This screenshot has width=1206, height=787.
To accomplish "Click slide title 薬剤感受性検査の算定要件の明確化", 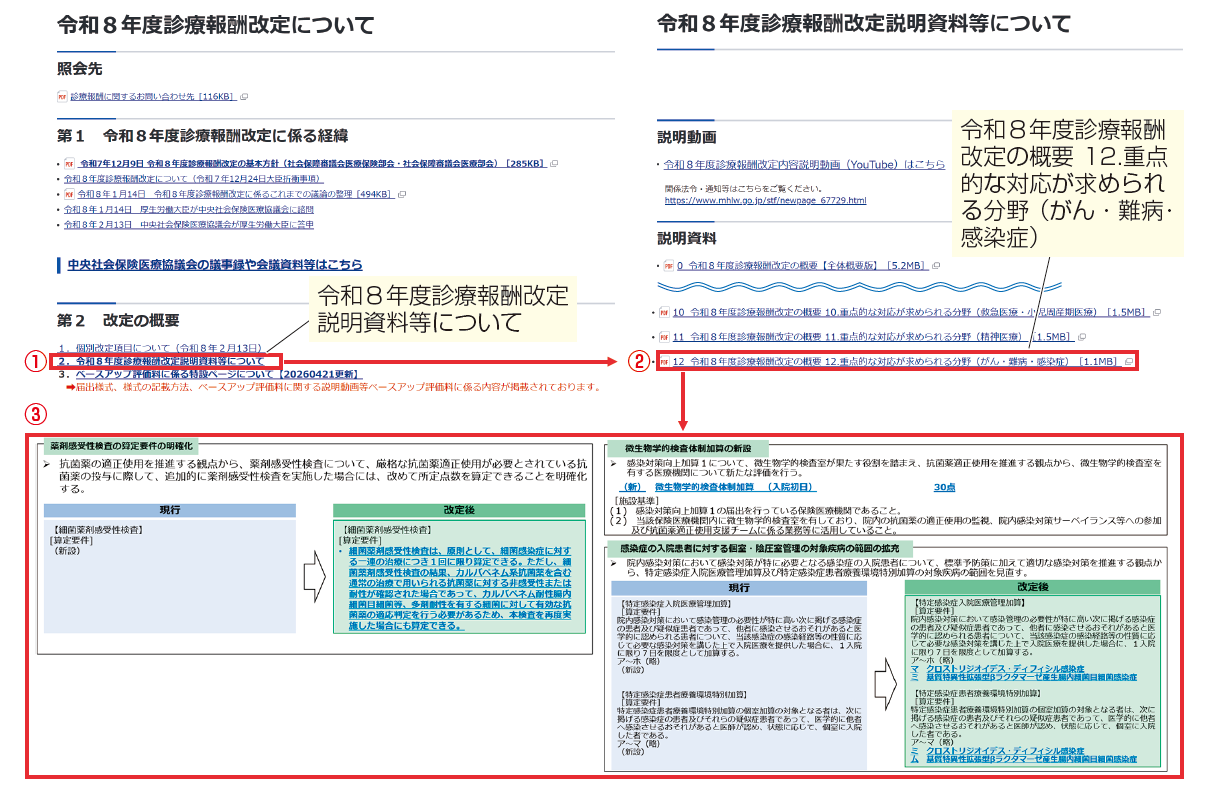I will tap(124, 444).
